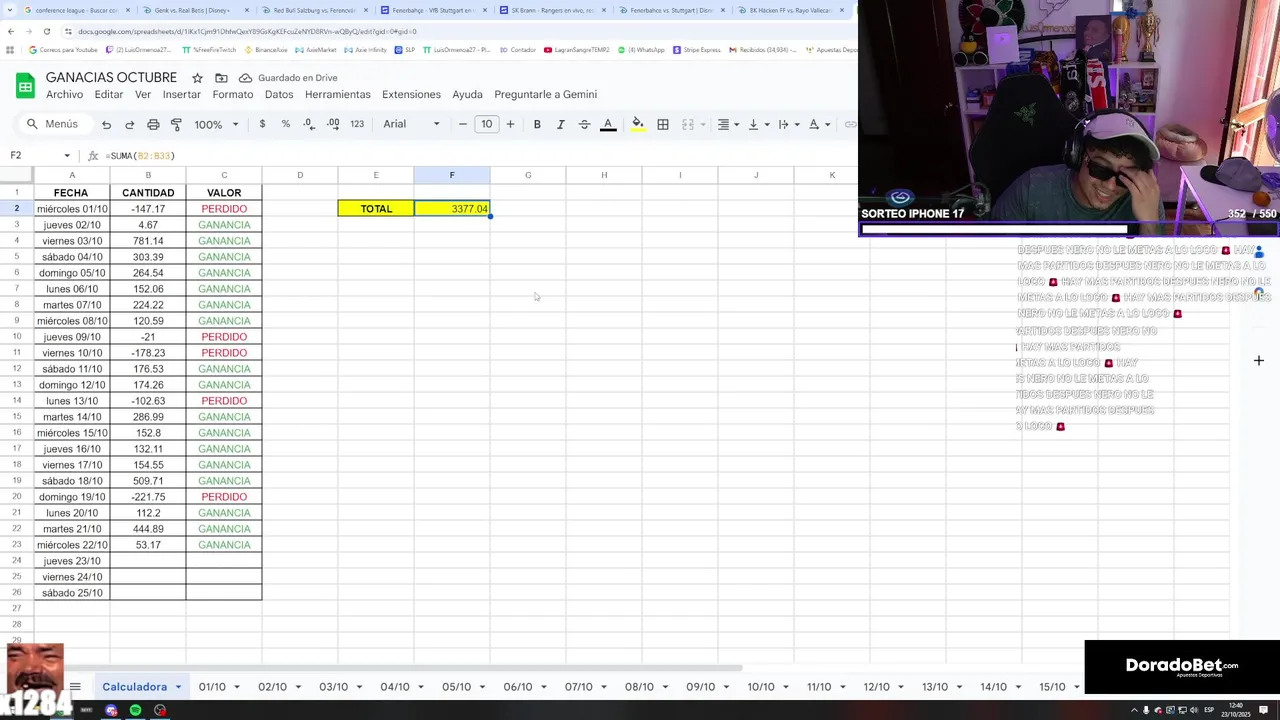This screenshot has height=720, width=1280.
Task: Open the fill color picker
Action: [638, 124]
